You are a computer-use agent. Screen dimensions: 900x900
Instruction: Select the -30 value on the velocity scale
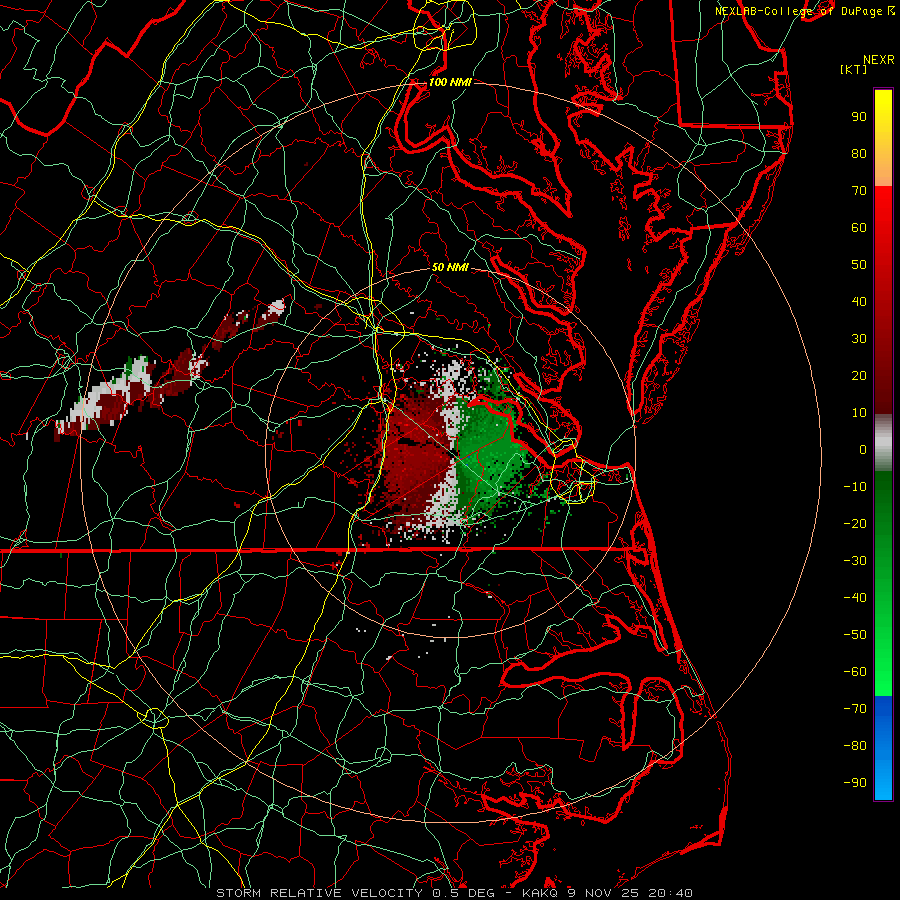coord(855,561)
